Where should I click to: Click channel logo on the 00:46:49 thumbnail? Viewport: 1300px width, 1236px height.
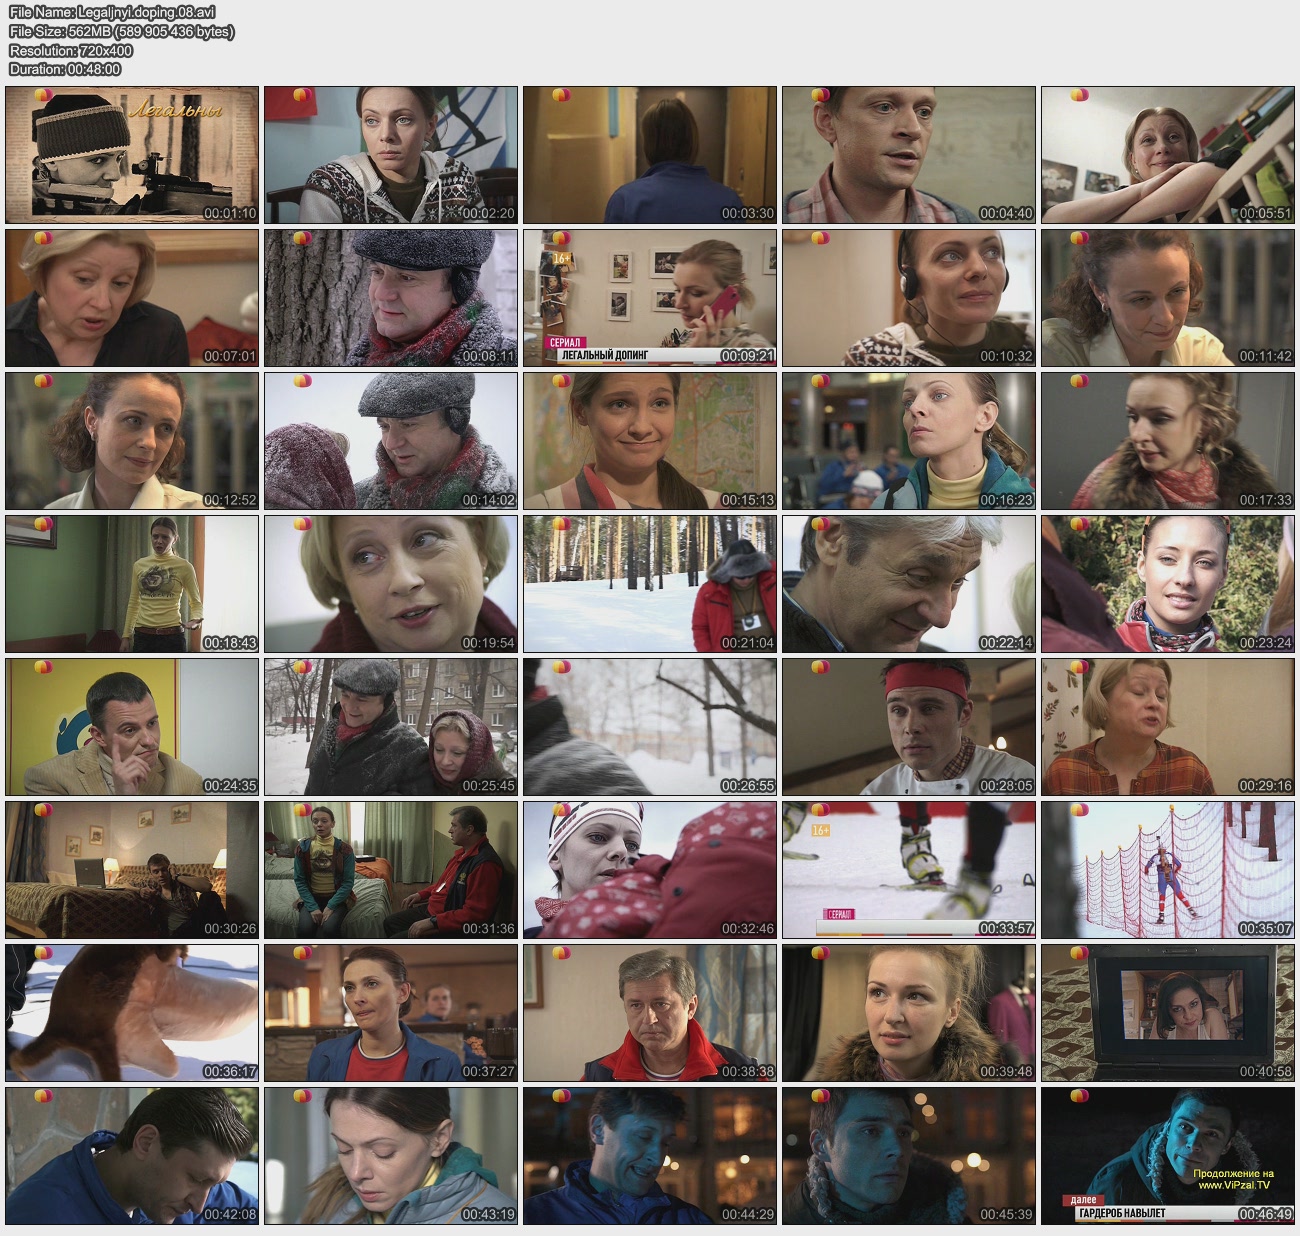coord(1079,1097)
